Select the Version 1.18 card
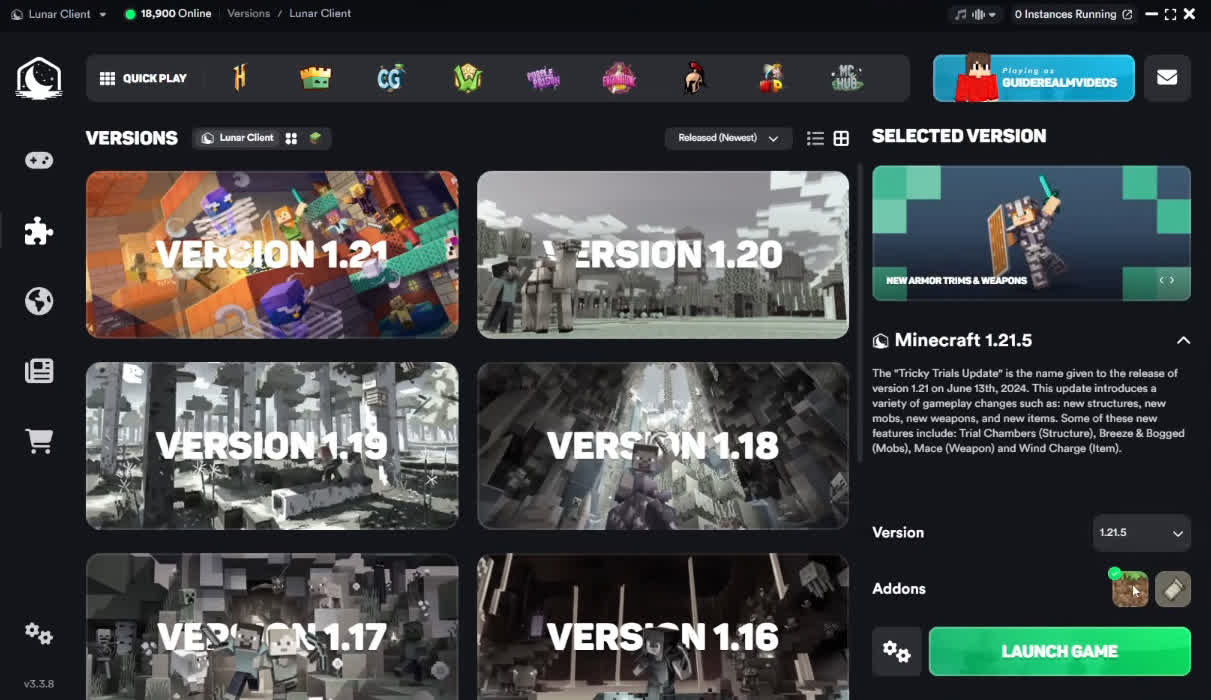This screenshot has width=1211, height=700. point(663,446)
